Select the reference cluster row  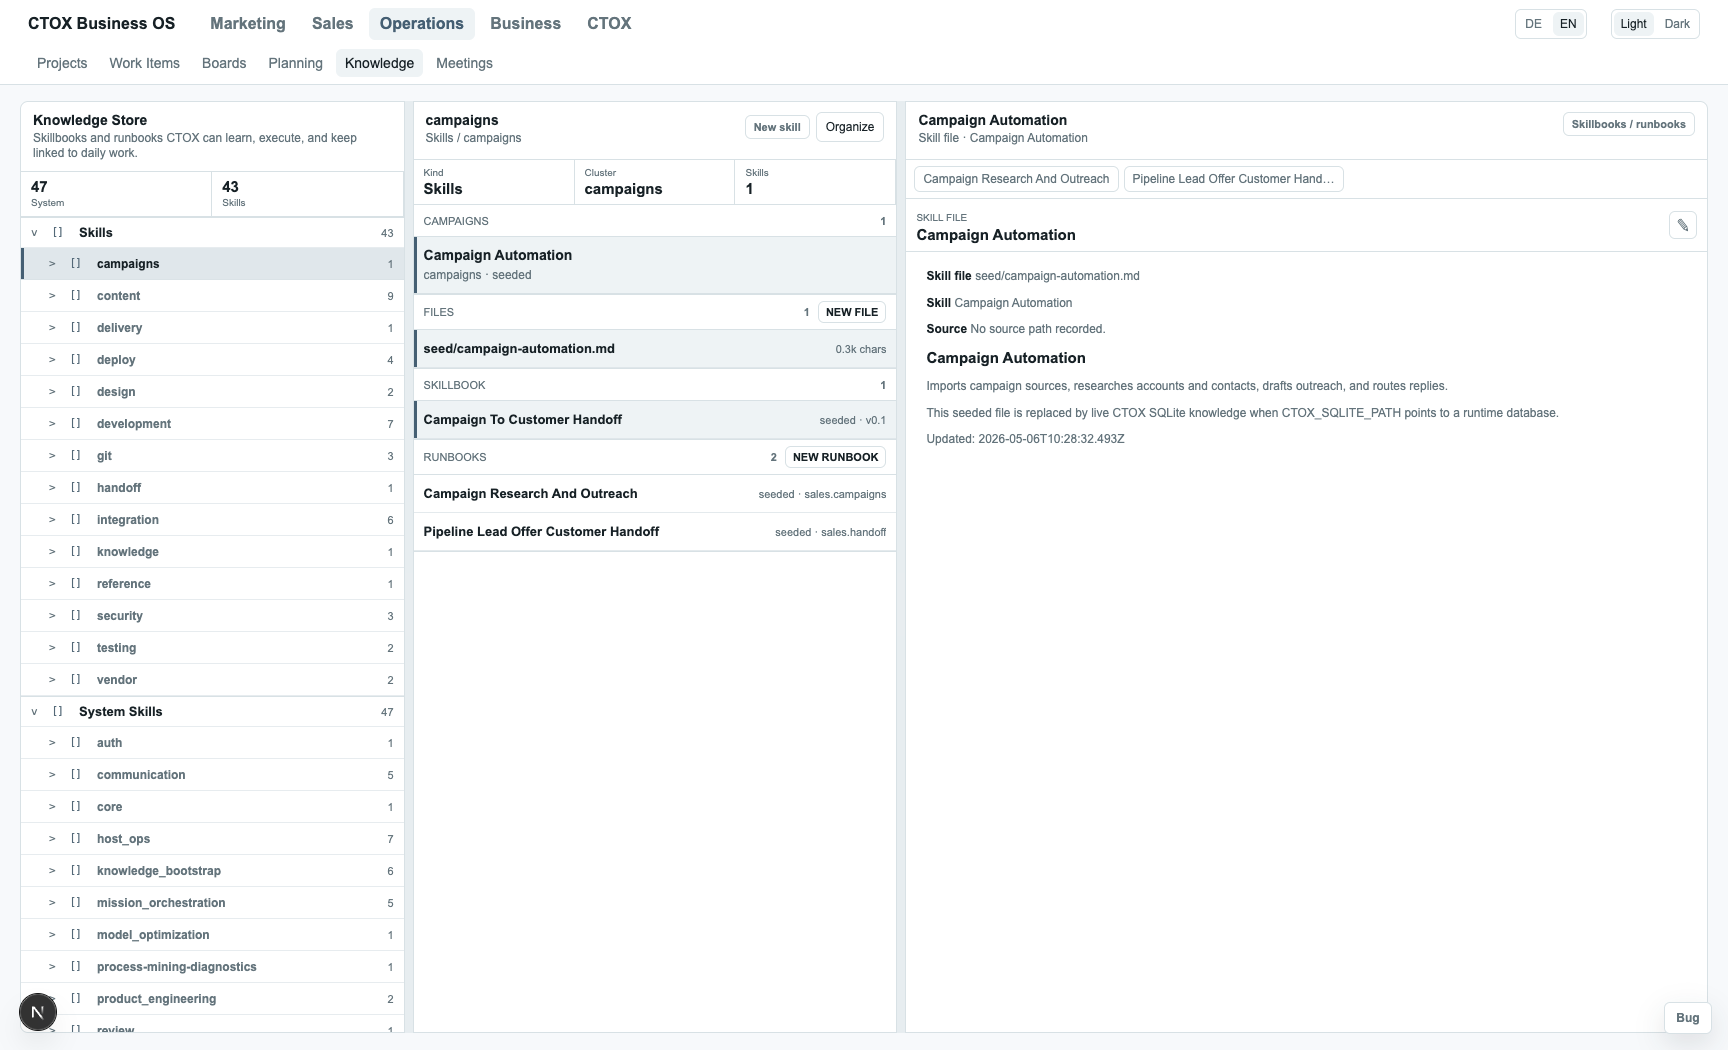(212, 584)
